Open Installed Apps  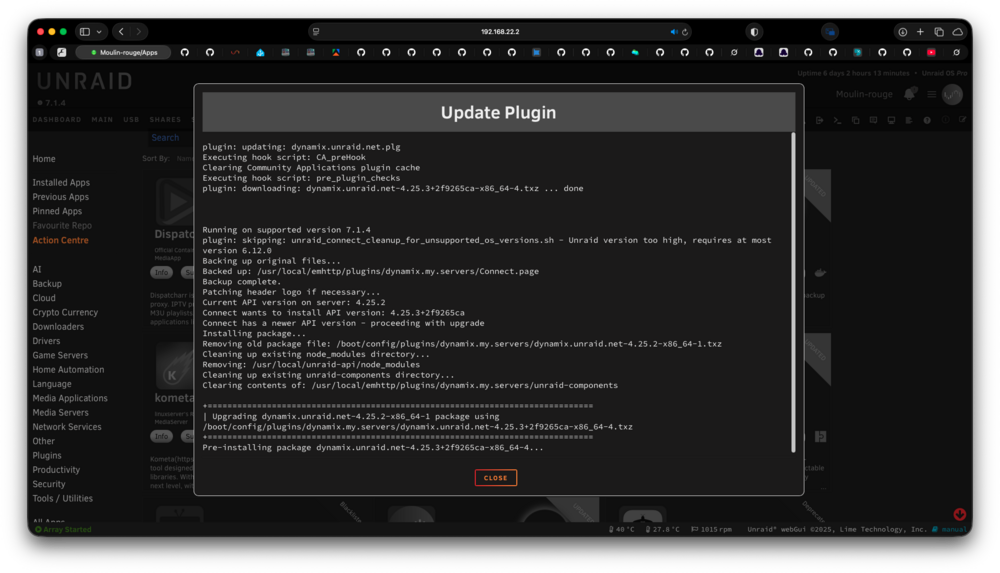[61, 182]
